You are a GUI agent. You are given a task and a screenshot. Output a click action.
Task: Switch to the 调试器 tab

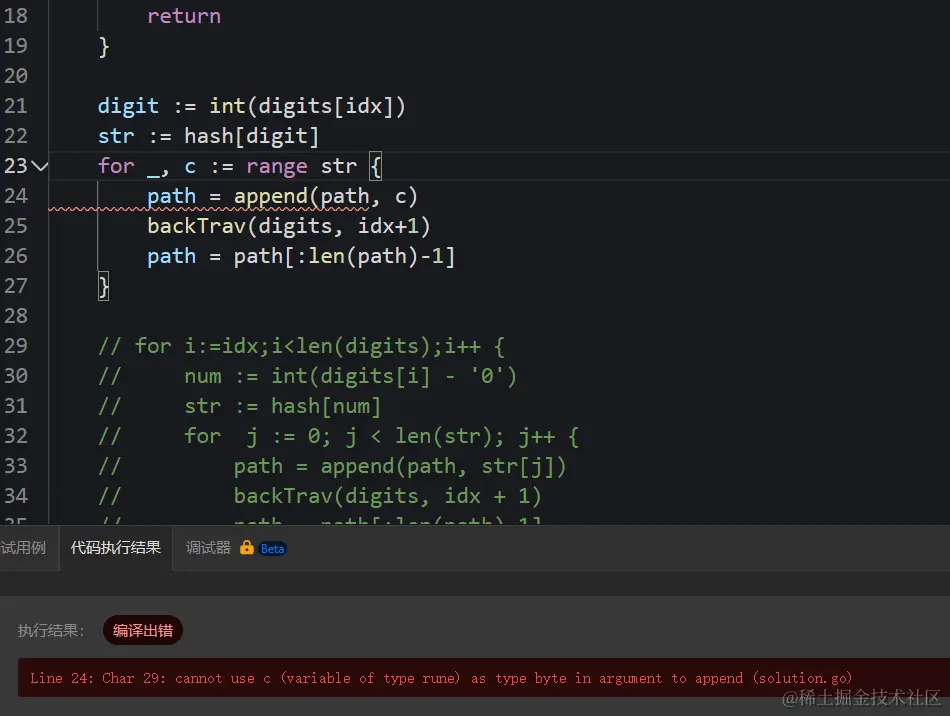(x=208, y=548)
